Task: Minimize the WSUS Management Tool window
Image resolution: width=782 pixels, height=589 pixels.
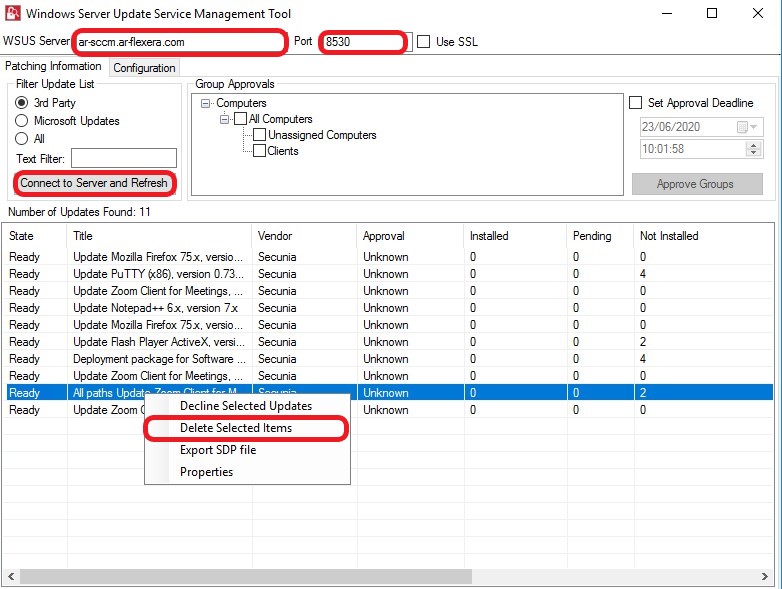Action: 667,13
